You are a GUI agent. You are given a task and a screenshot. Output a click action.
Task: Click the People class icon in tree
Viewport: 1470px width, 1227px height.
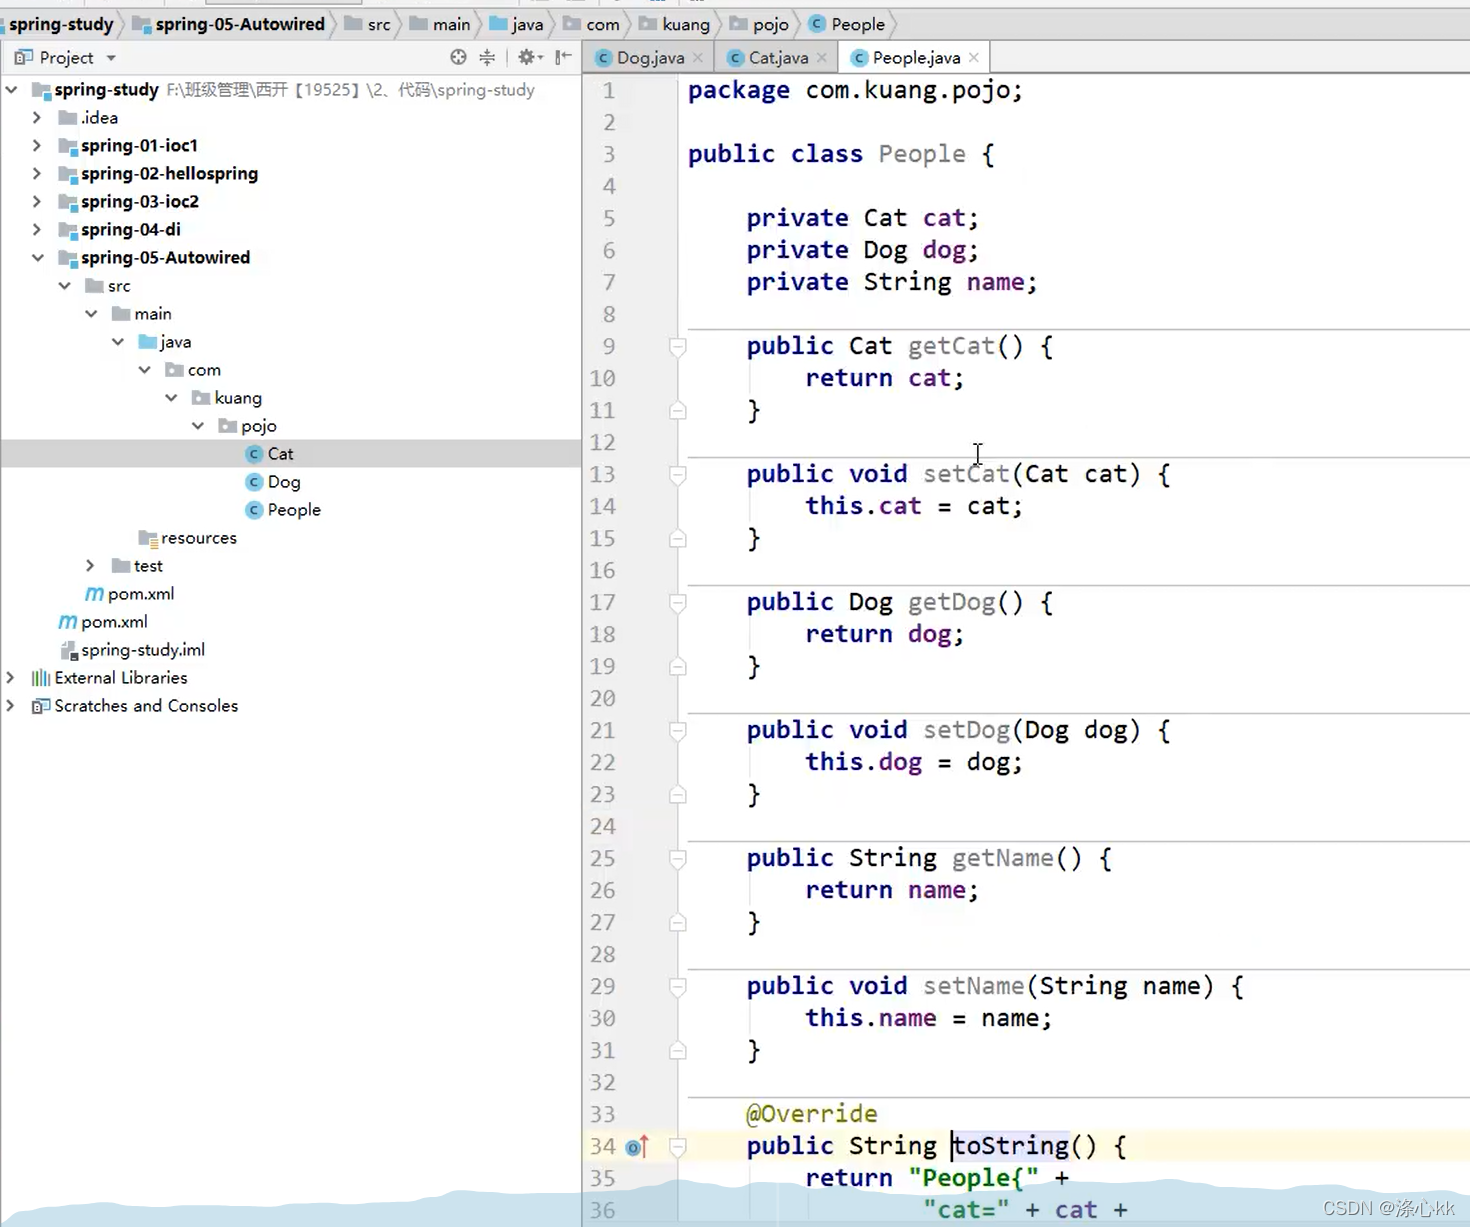254,510
